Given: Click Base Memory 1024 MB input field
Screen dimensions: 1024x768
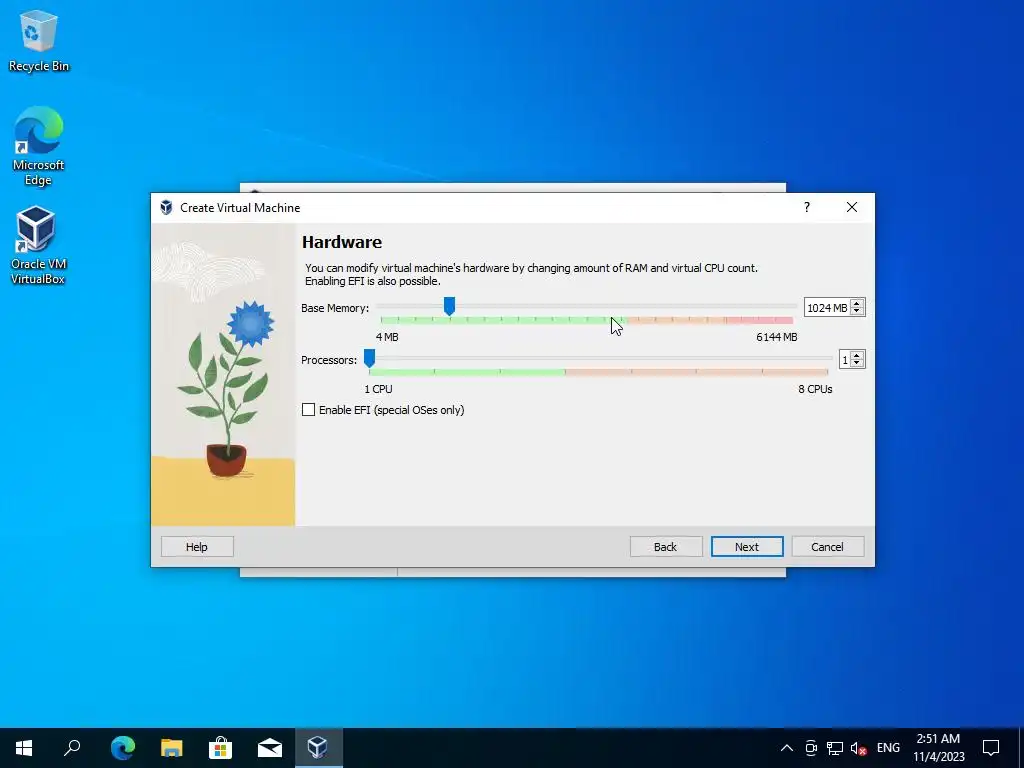Looking at the screenshot, I should 827,308.
